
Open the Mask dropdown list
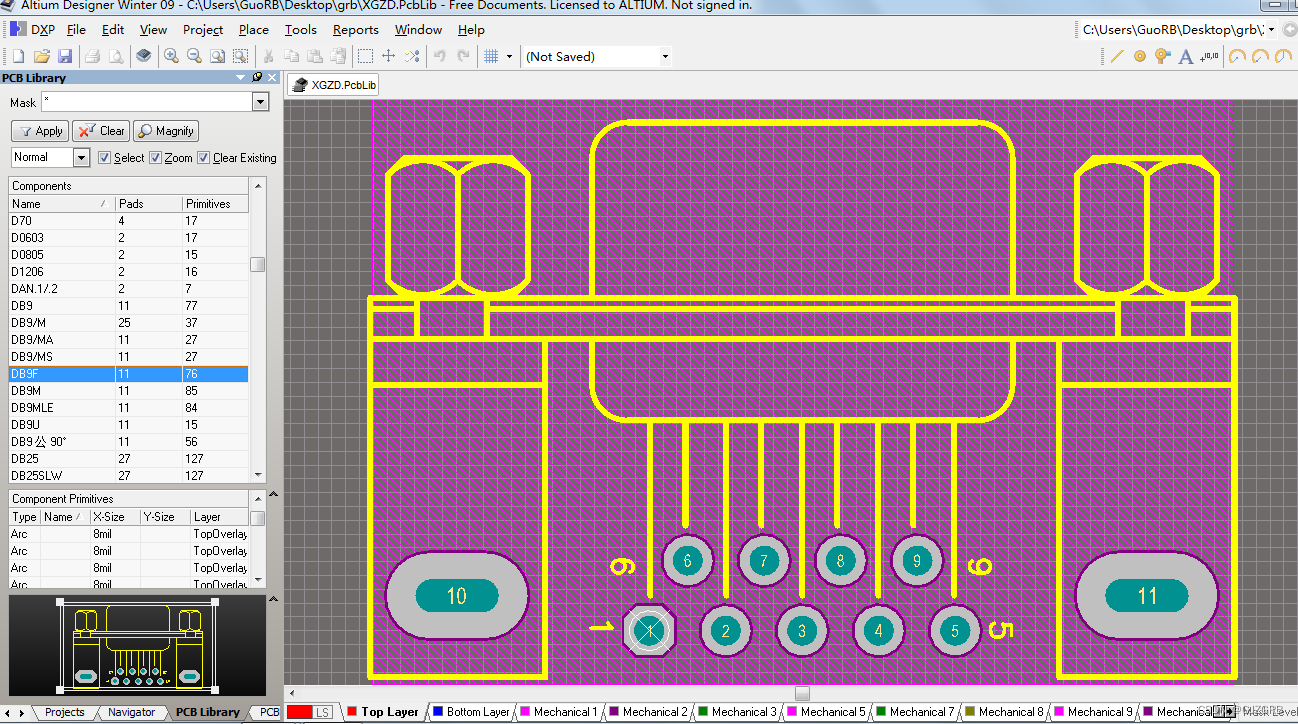(260, 101)
